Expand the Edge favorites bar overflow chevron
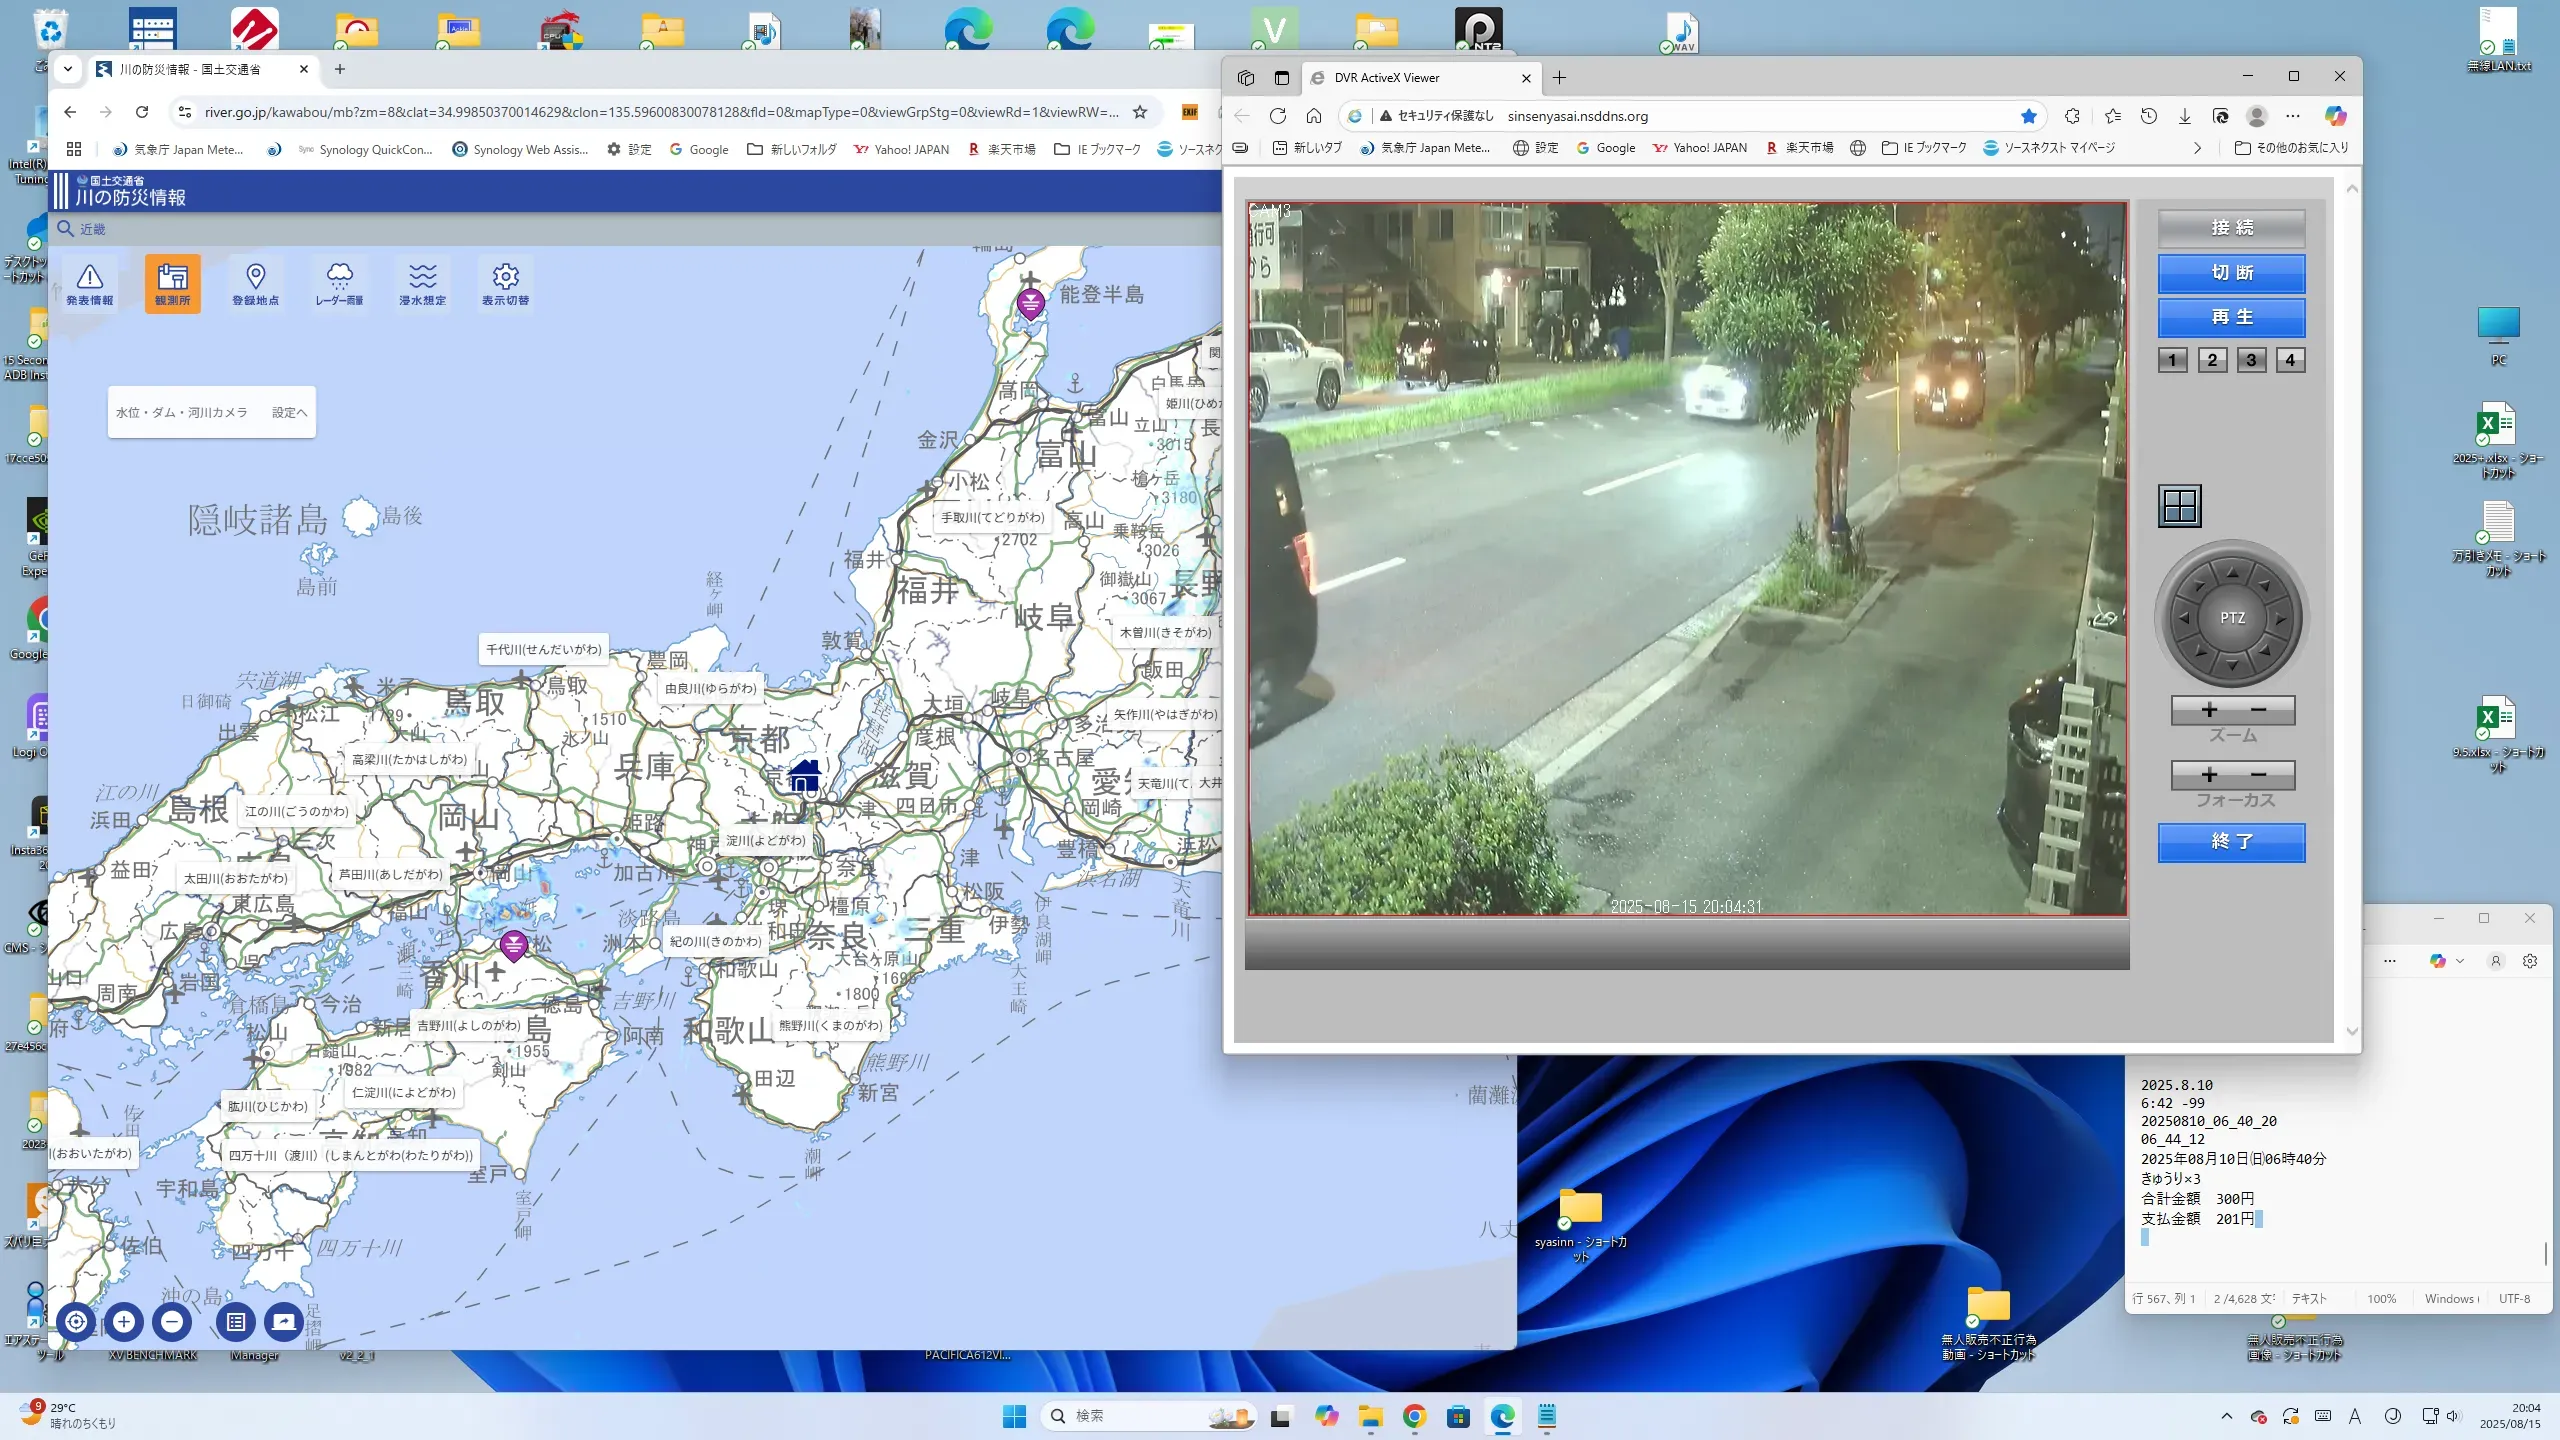This screenshot has width=2560, height=1440. click(2197, 148)
